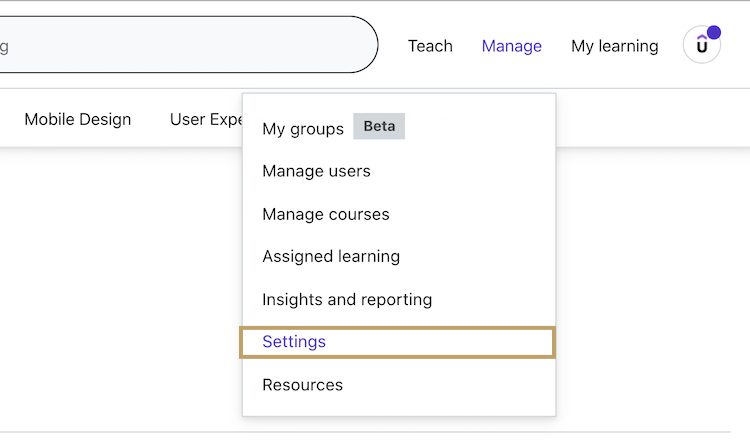Select Assigned learning in the dropdown
The height and width of the screenshot is (441, 750).
(331, 256)
